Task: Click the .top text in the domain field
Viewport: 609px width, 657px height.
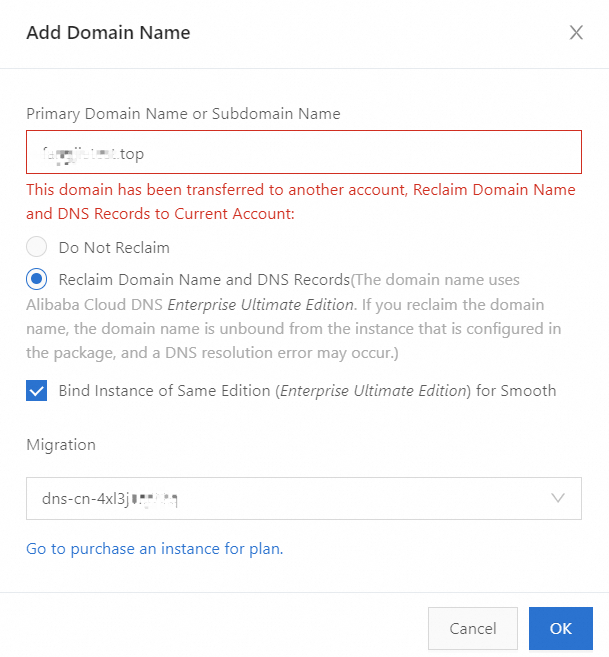Action: click(132, 154)
